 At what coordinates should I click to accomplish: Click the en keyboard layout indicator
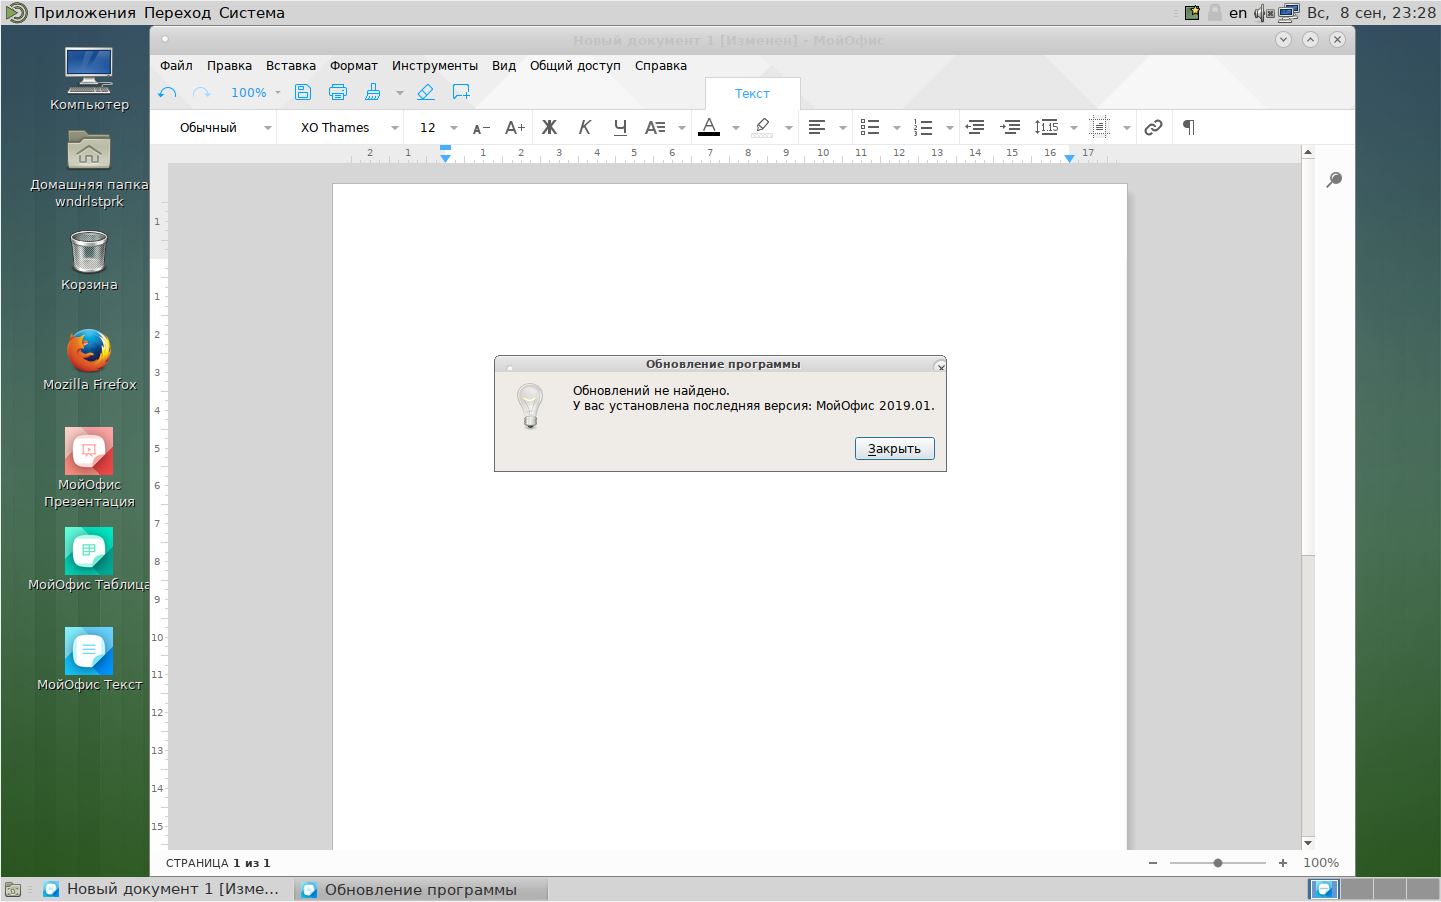point(1238,13)
